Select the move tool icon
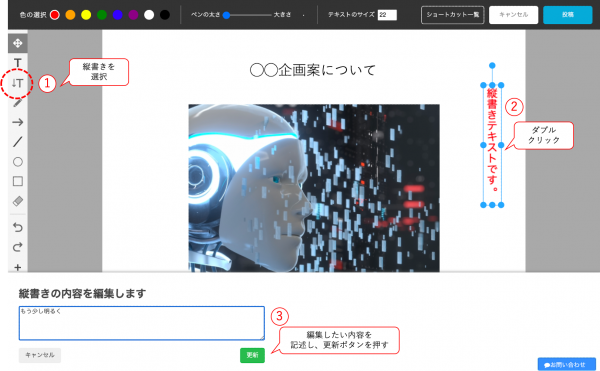 pyautogui.click(x=18, y=43)
